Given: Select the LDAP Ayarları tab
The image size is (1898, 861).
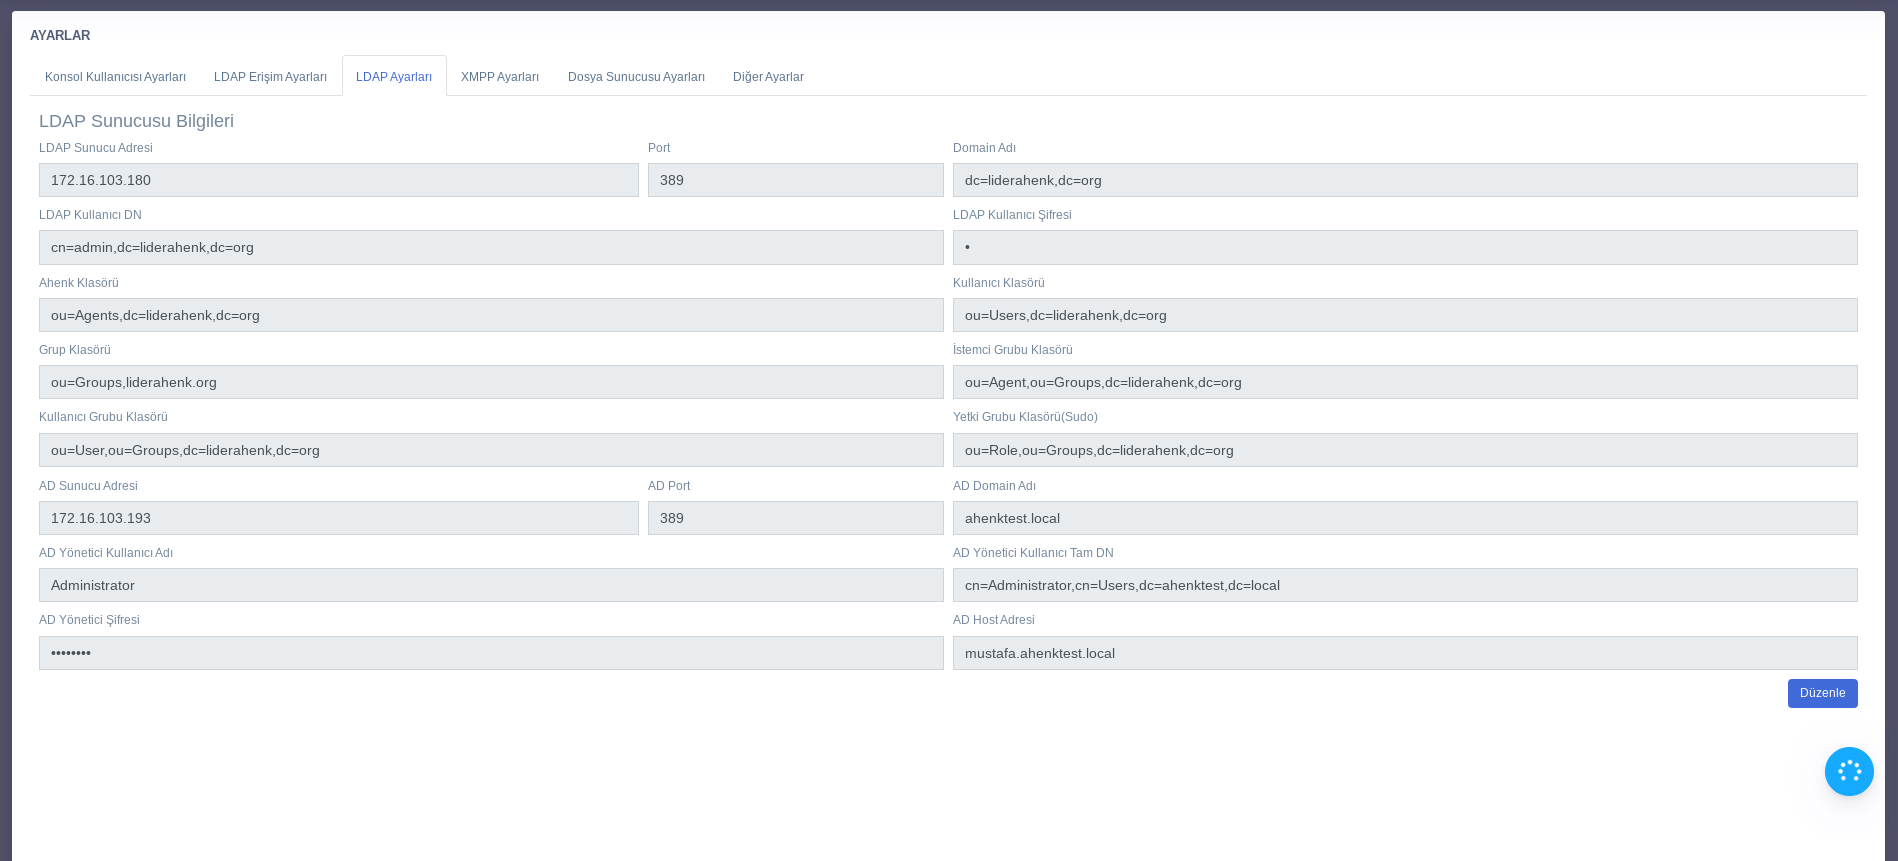Looking at the screenshot, I should [x=394, y=77].
